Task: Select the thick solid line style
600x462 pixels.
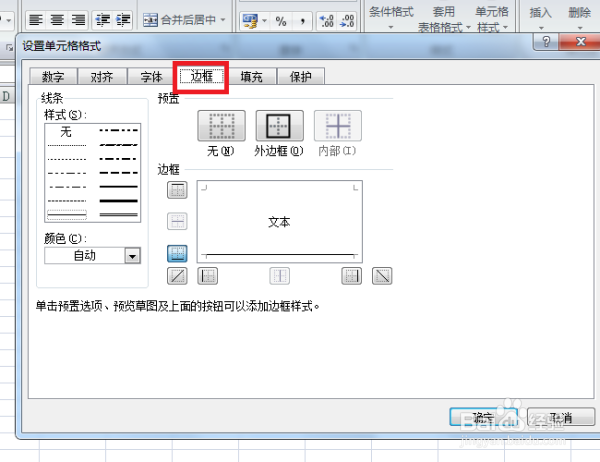Action: (x=118, y=201)
